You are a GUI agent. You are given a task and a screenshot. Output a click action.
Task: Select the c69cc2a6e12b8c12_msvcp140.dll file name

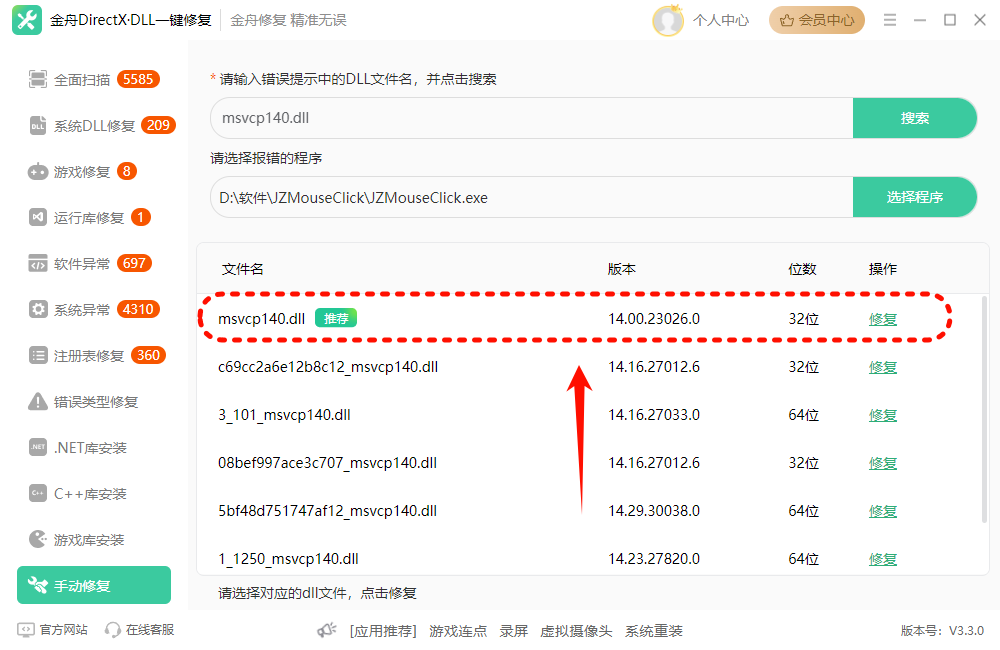tap(328, 367)
